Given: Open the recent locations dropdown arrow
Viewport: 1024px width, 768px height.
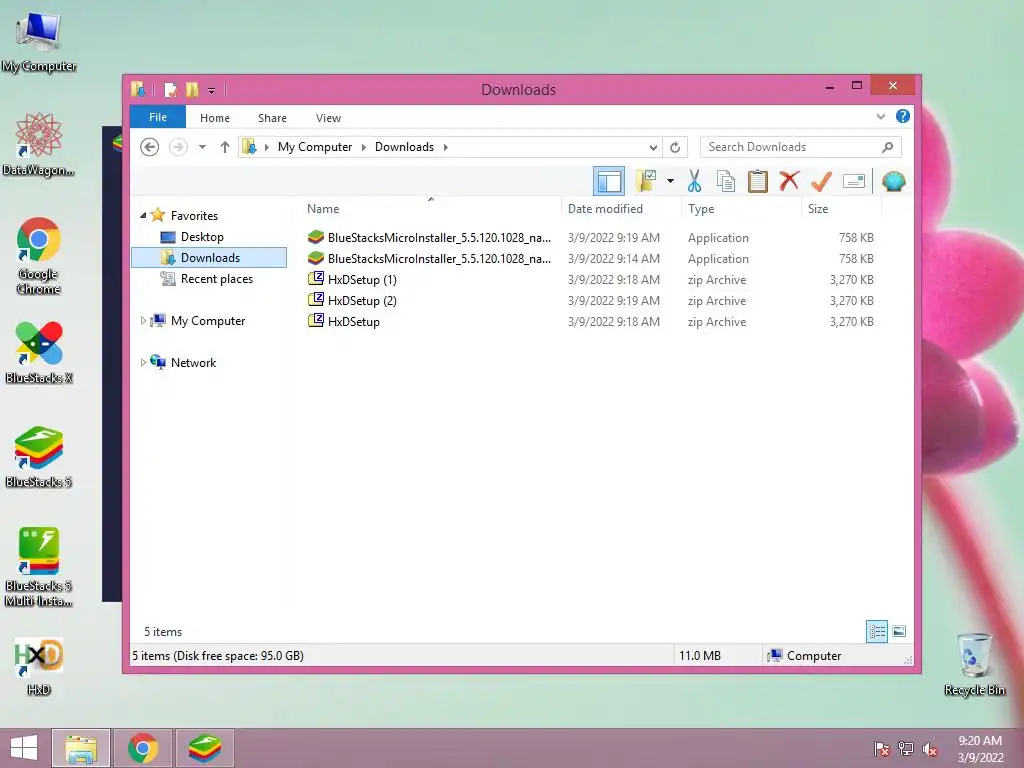Looking at the screenshot, I should pyautogui.click(x=202, y=147).
